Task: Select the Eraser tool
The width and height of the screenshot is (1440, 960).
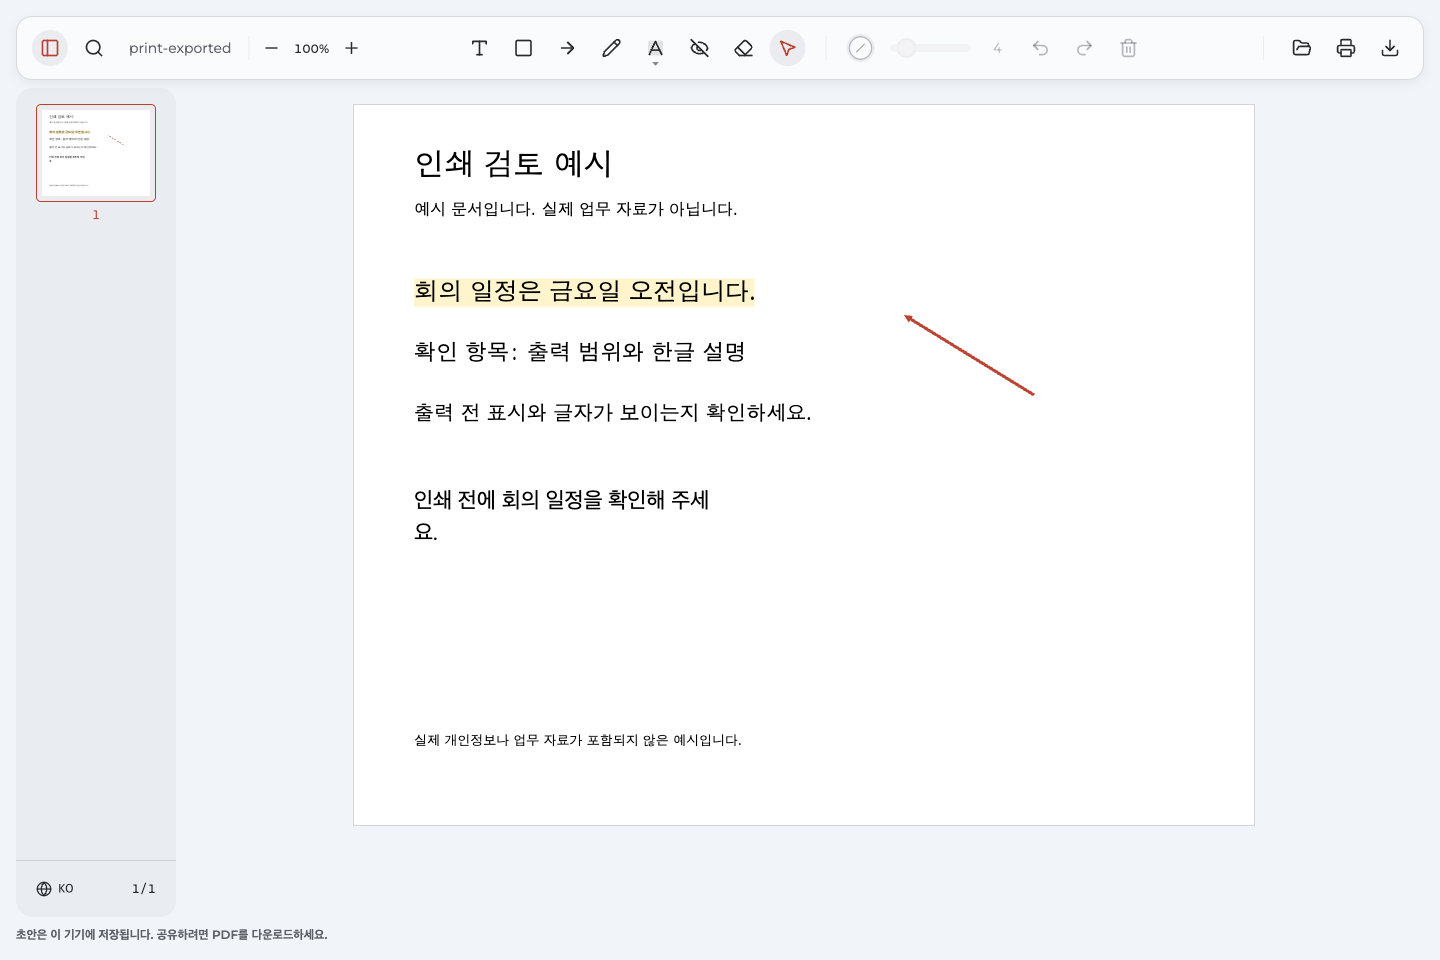Action: click(x=743, y=48)
